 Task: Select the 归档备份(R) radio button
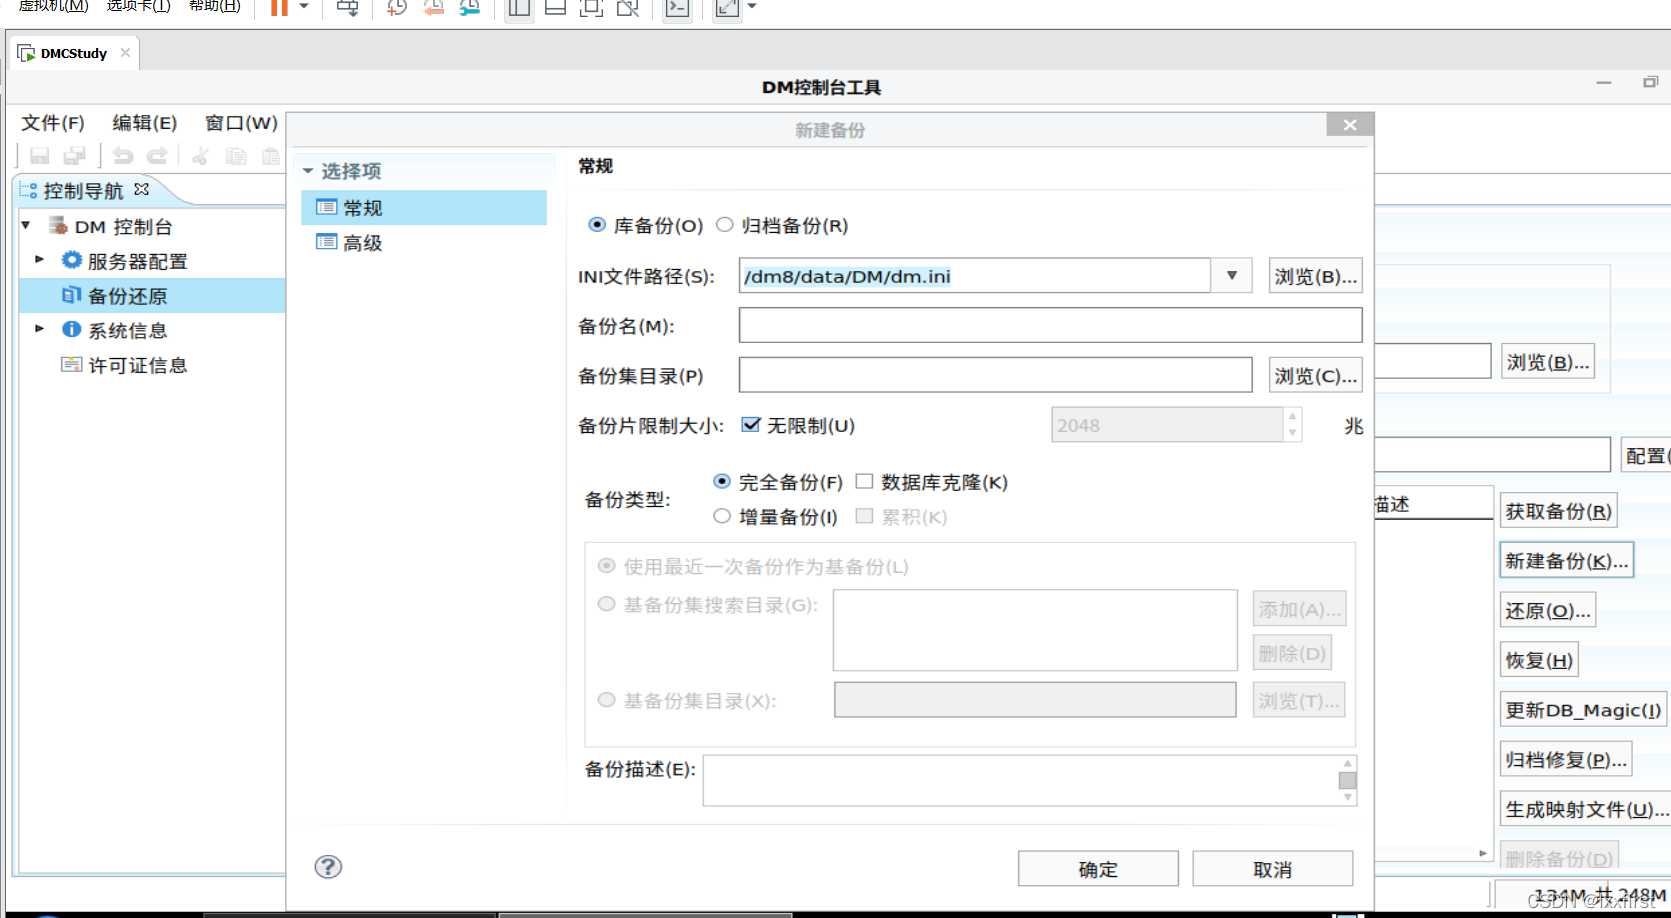coord(725,224)
